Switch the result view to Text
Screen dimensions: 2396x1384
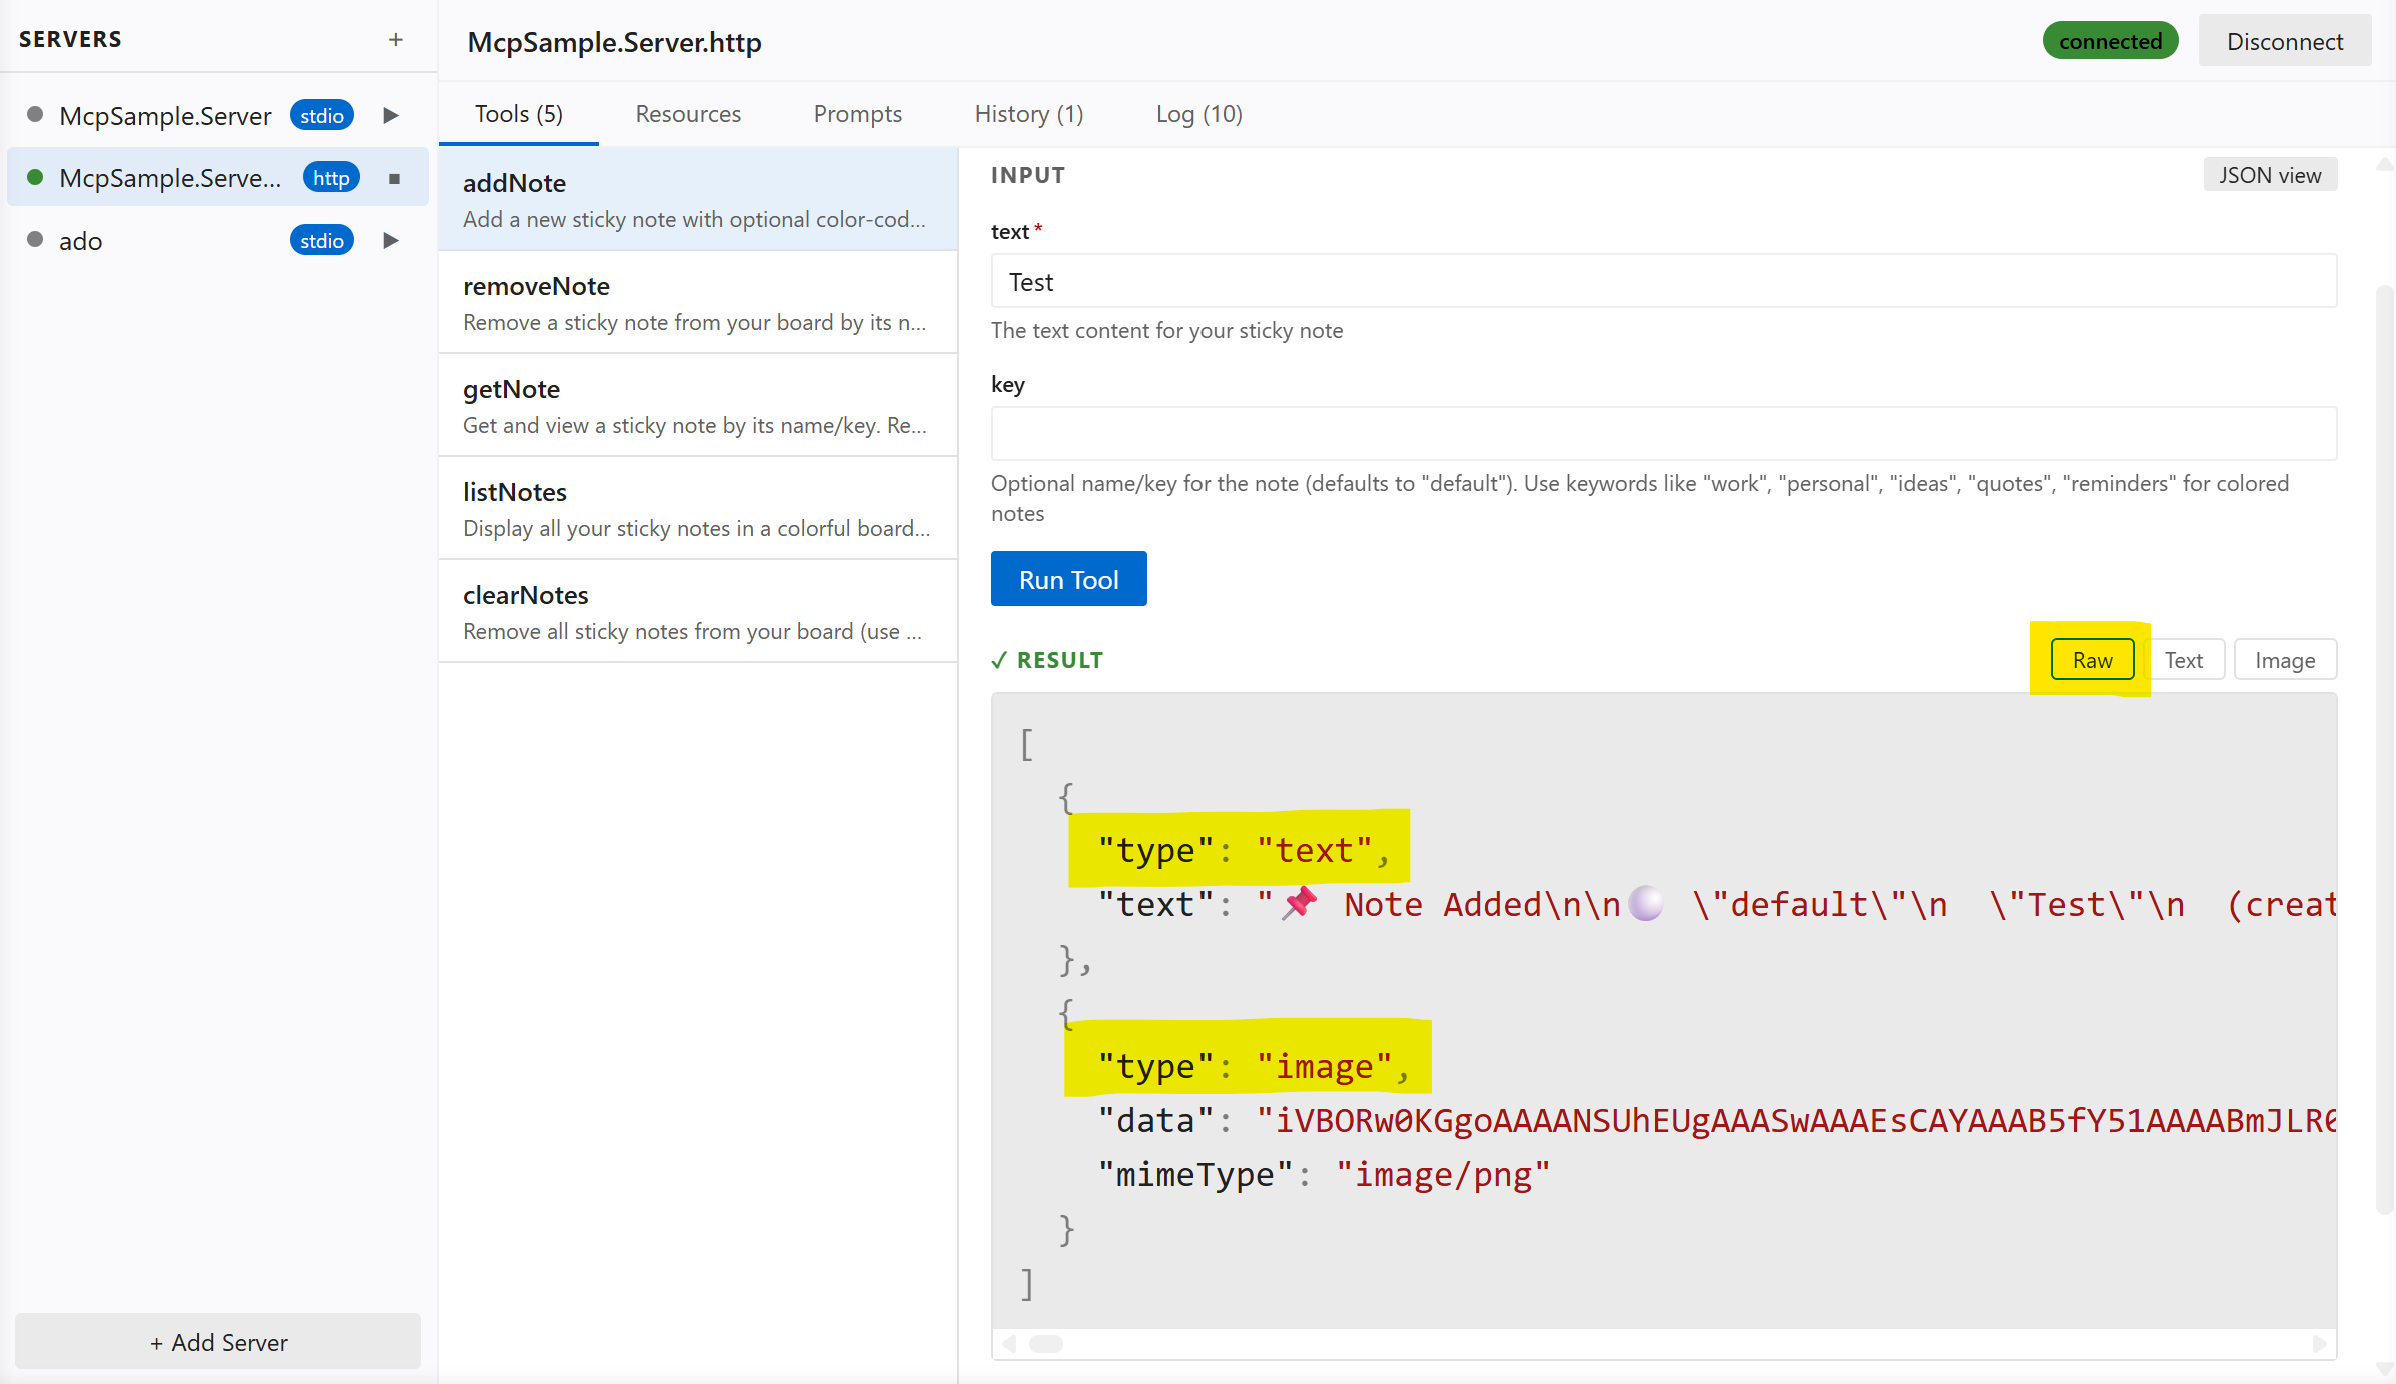point(2185,659)
